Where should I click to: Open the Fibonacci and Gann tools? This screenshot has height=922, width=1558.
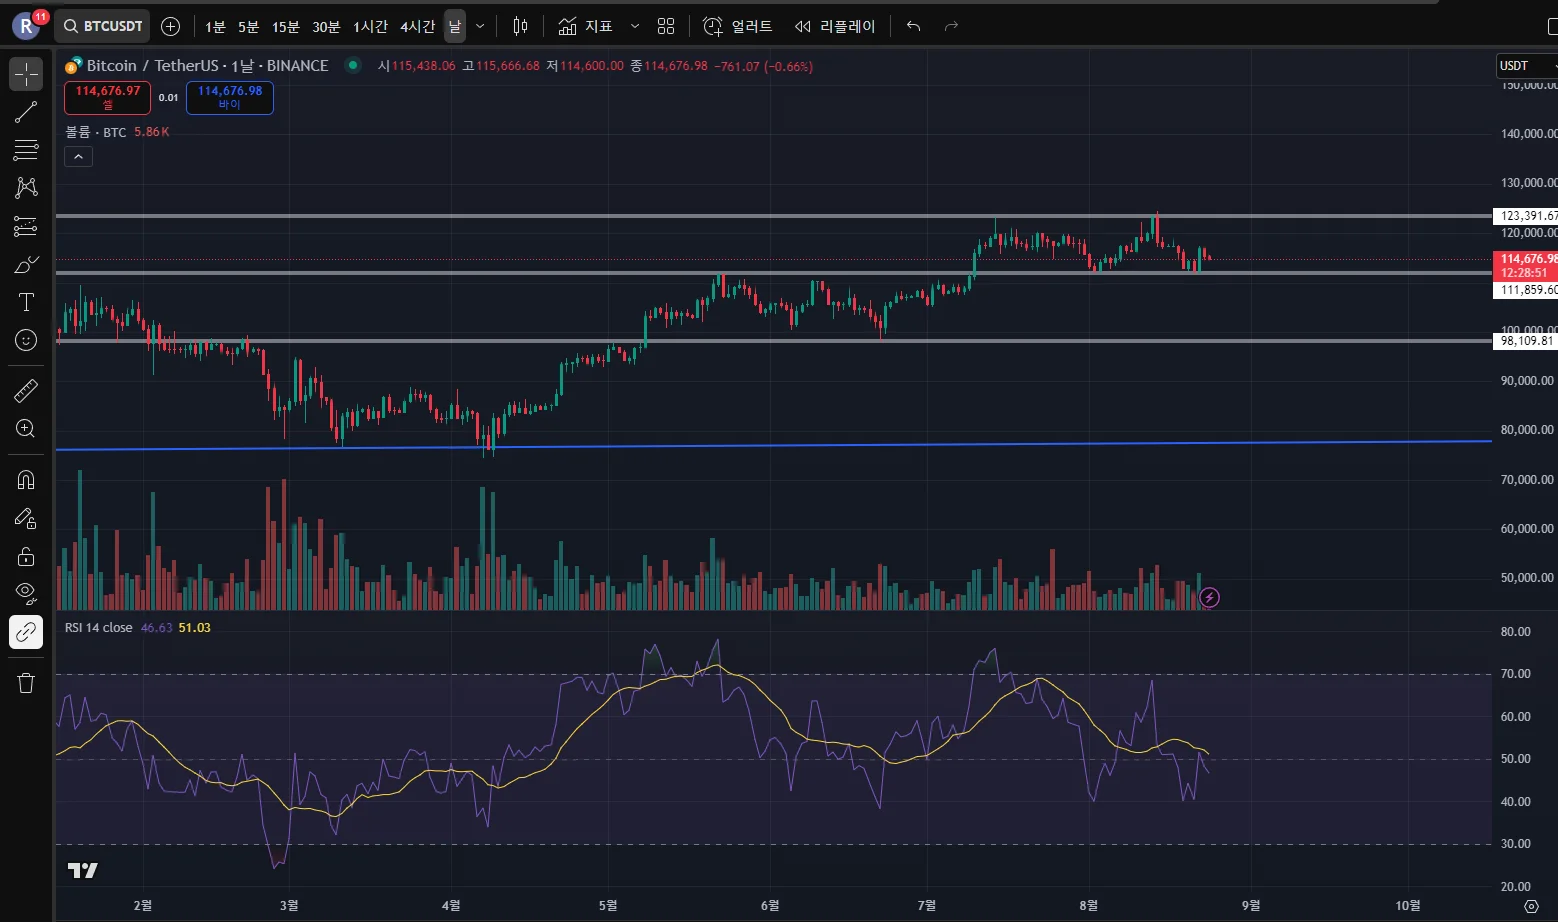(x=26, y=150)
